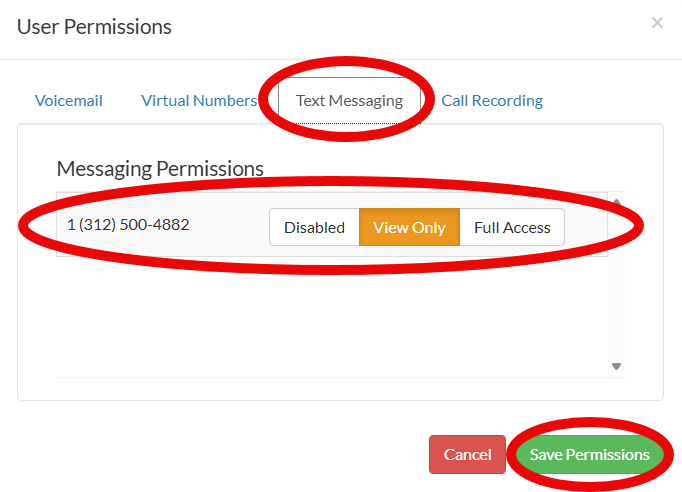Set messaging permission to Disabled

[x=314, y=227]
